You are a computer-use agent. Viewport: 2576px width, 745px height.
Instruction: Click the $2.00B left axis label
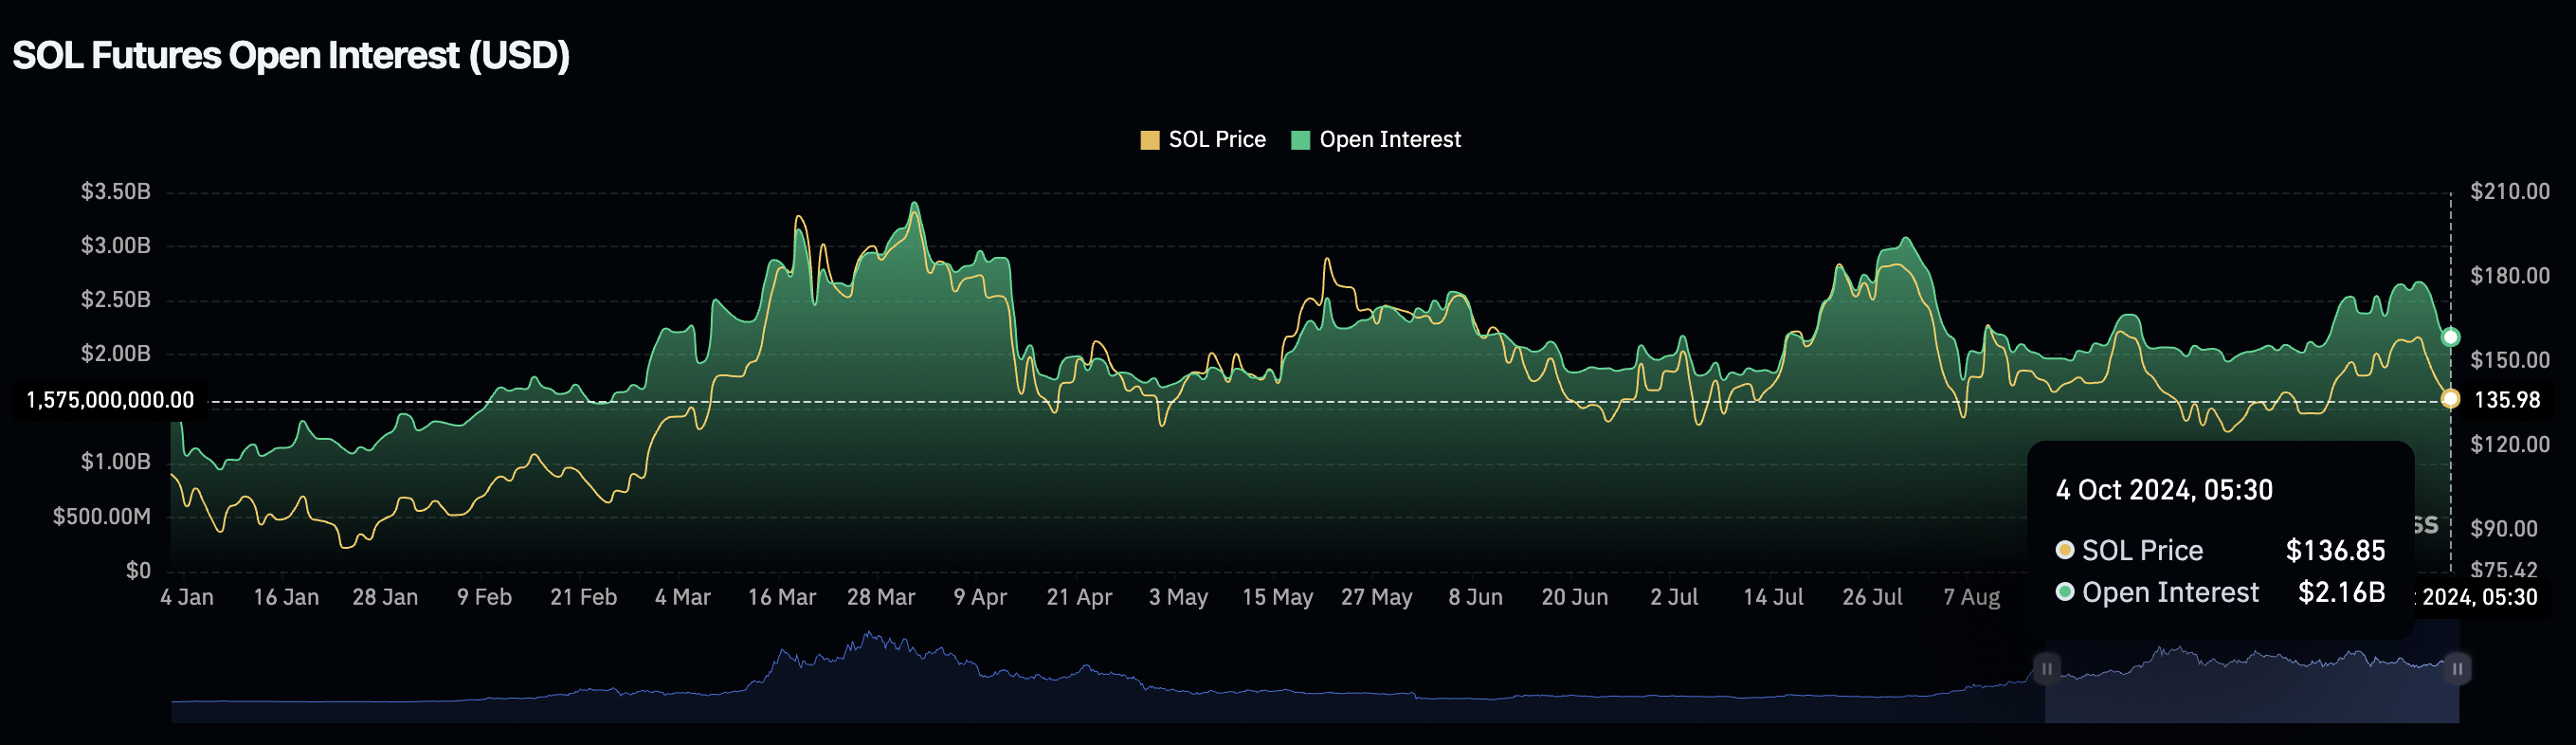coord(116,353)
